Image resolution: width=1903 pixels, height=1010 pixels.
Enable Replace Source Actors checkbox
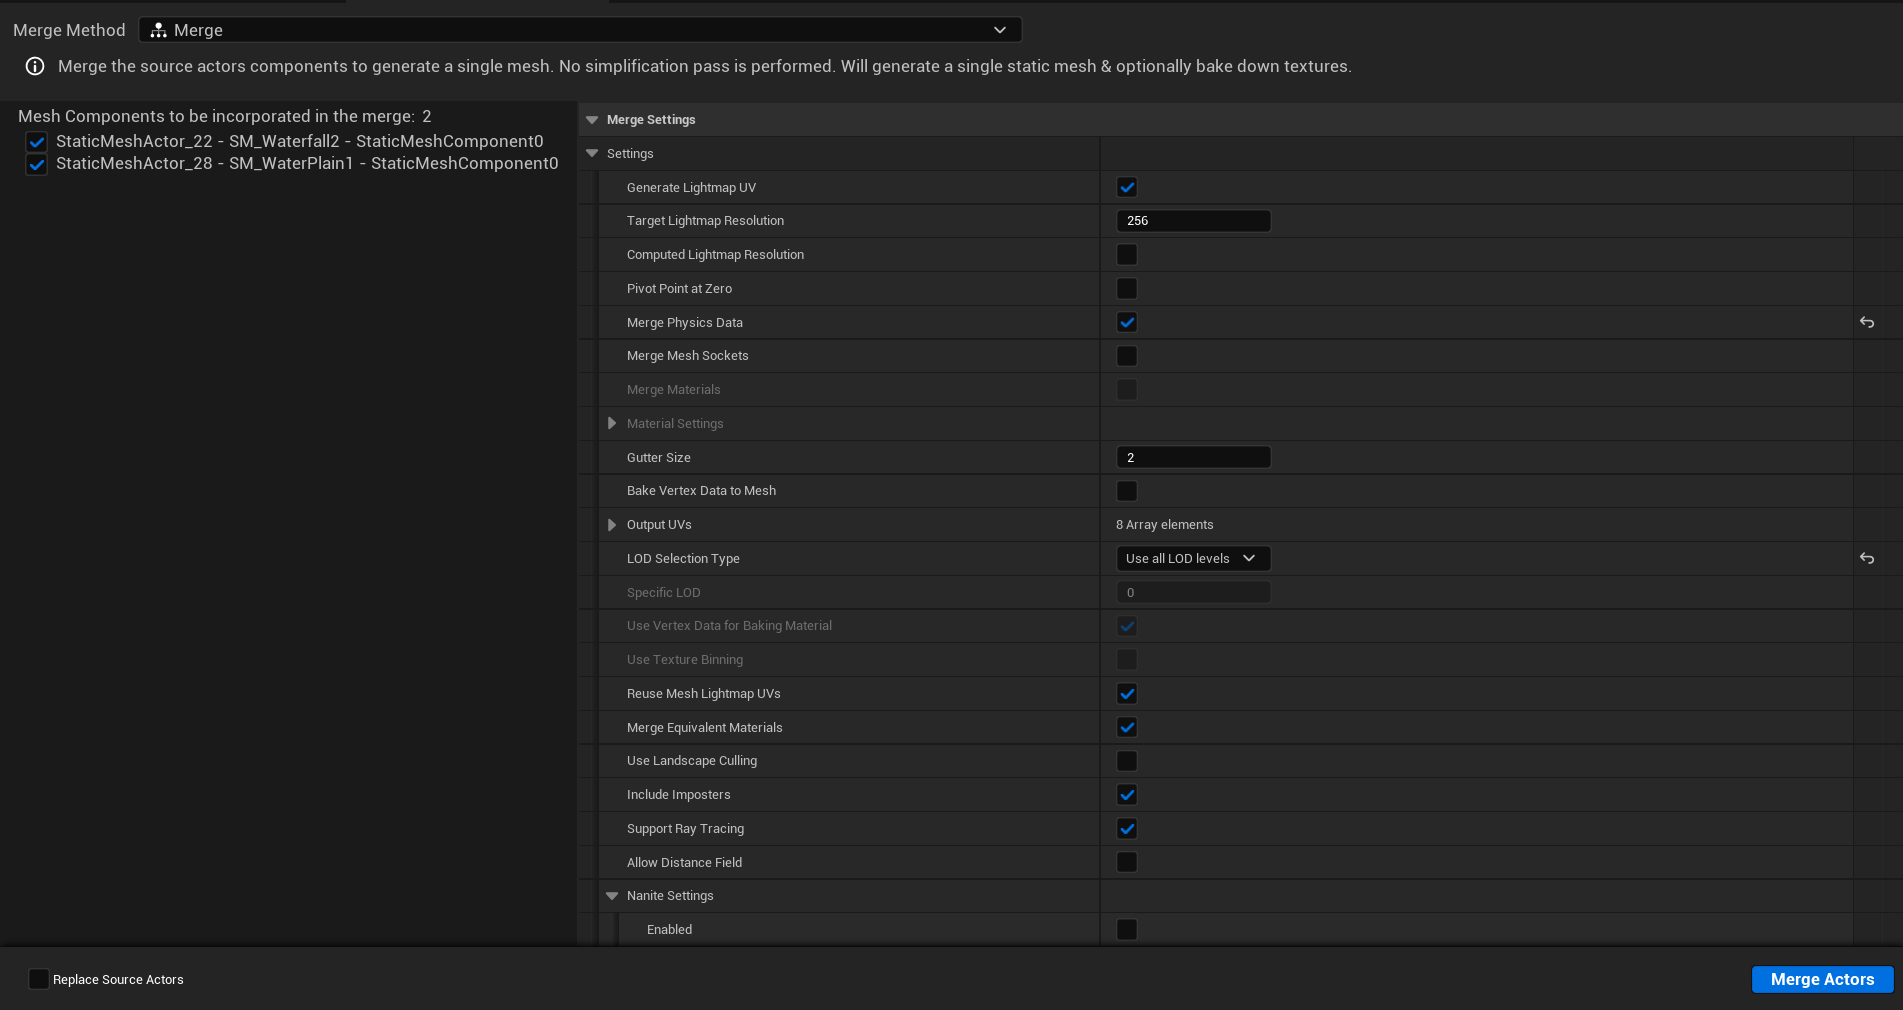click(39, 979)
